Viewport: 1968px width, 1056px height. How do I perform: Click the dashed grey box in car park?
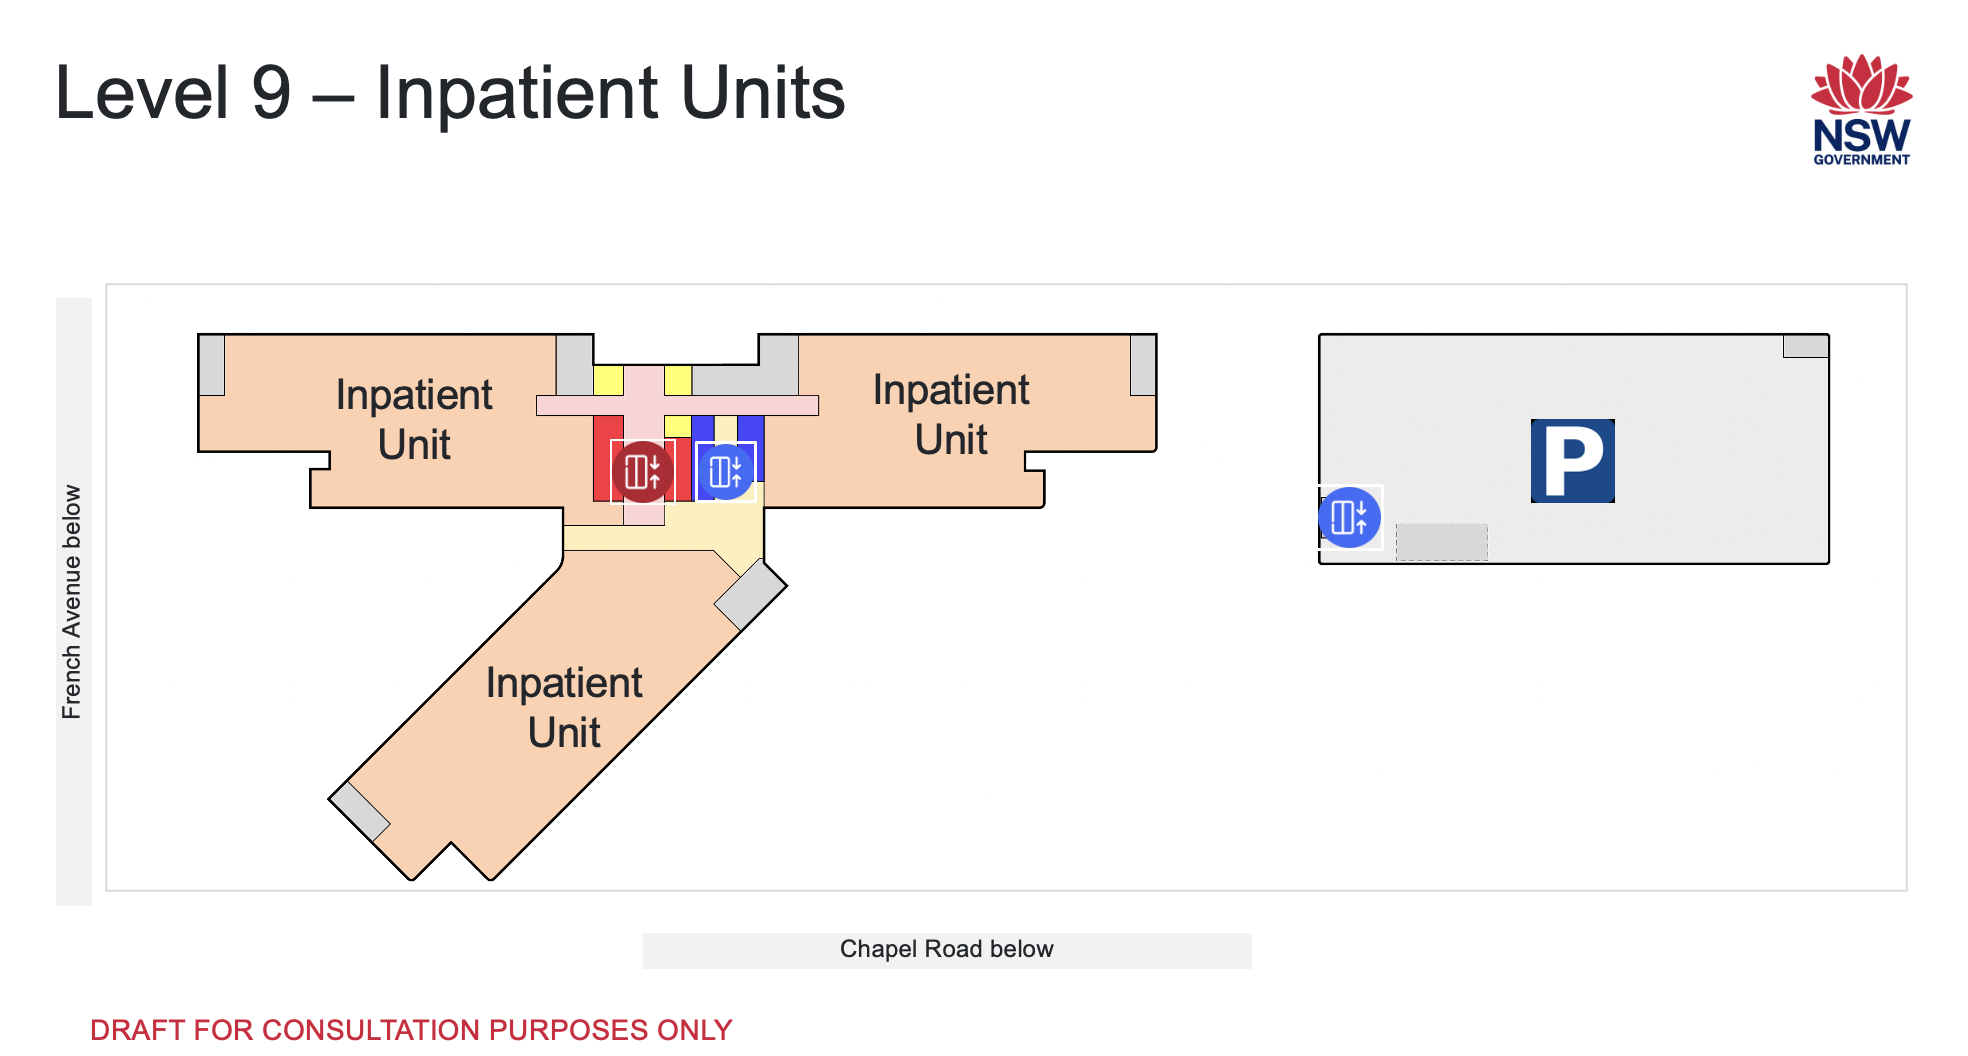pos(1441,542)
